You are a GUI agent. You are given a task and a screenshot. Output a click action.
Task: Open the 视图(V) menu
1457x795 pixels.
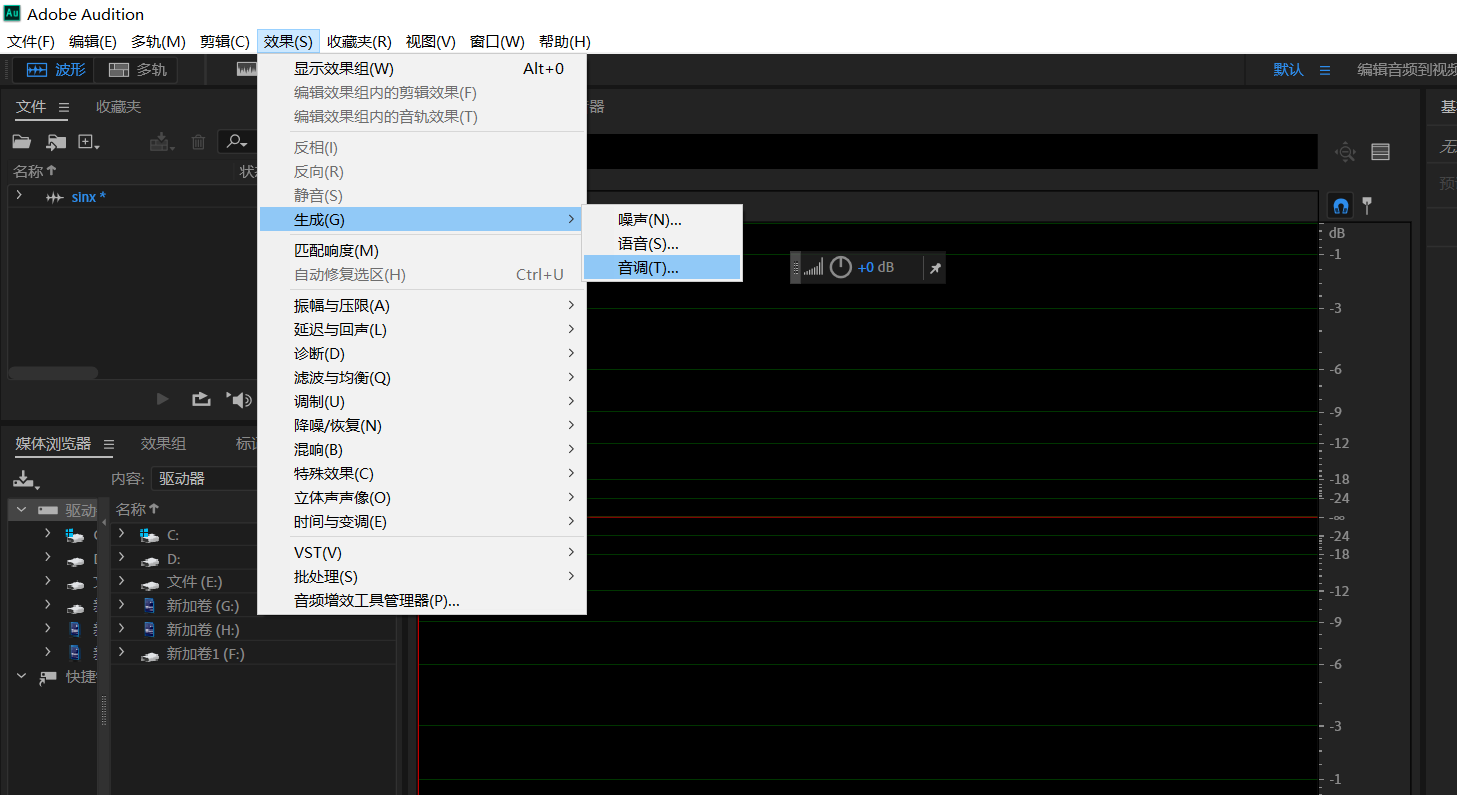click(x=431, y=42)
